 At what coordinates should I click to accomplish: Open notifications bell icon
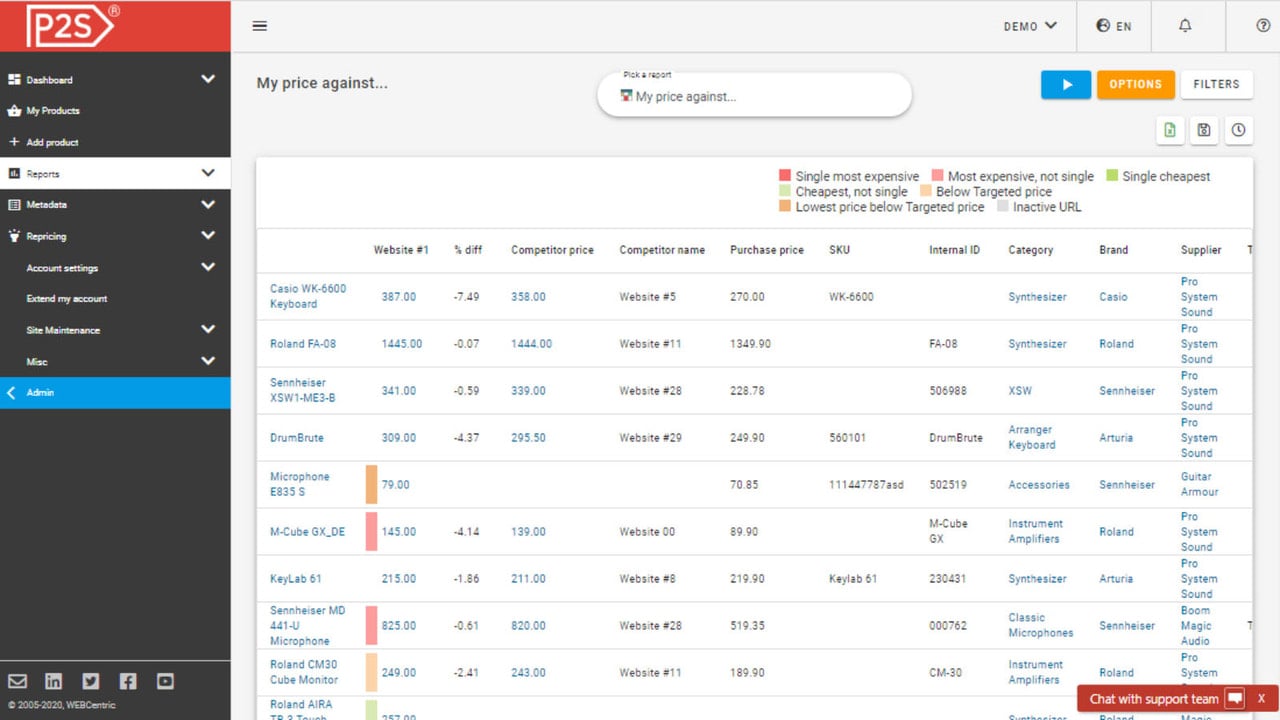(1185, 26)
